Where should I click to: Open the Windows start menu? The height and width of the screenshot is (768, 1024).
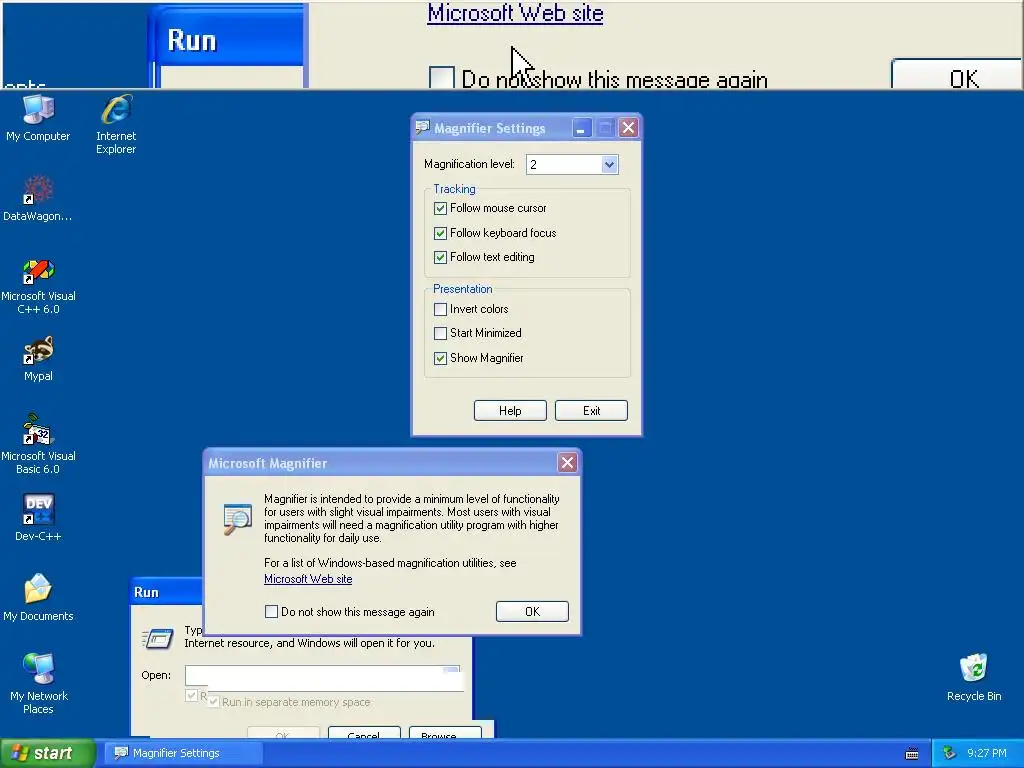[x=48, y=753]
